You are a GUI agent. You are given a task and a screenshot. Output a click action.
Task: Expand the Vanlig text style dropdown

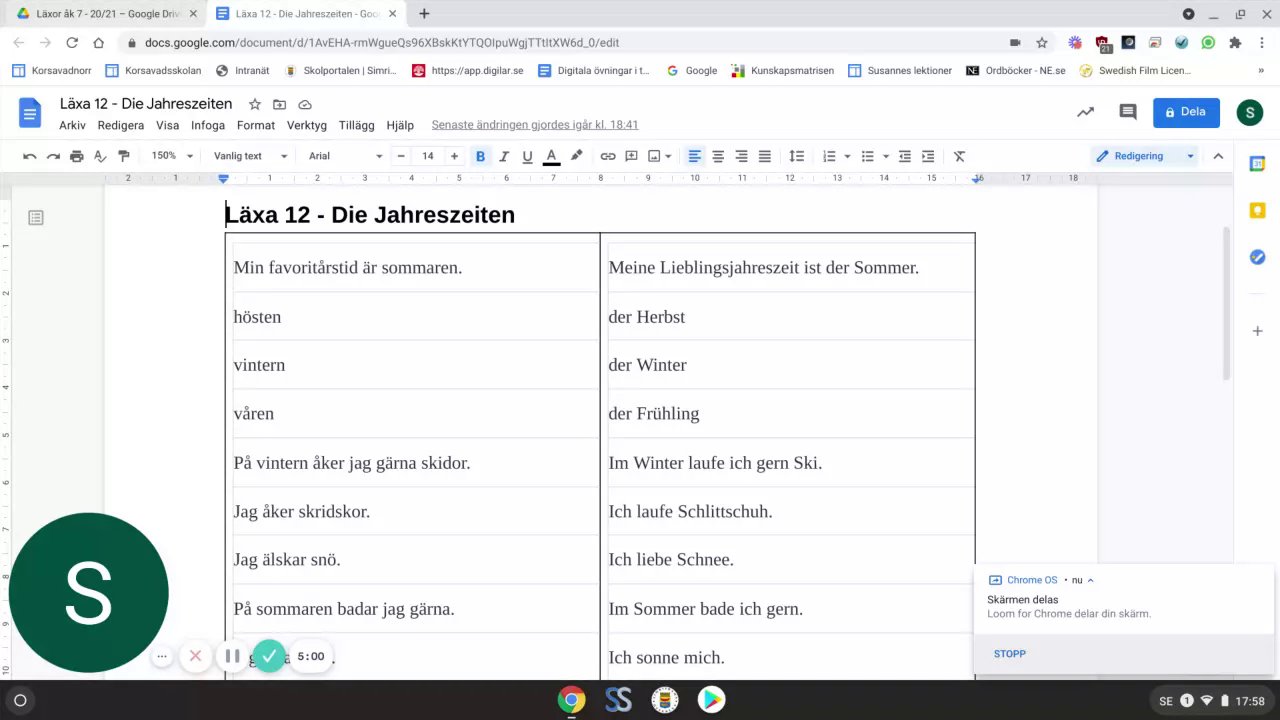pyautogui.click(x=250, y=156)
